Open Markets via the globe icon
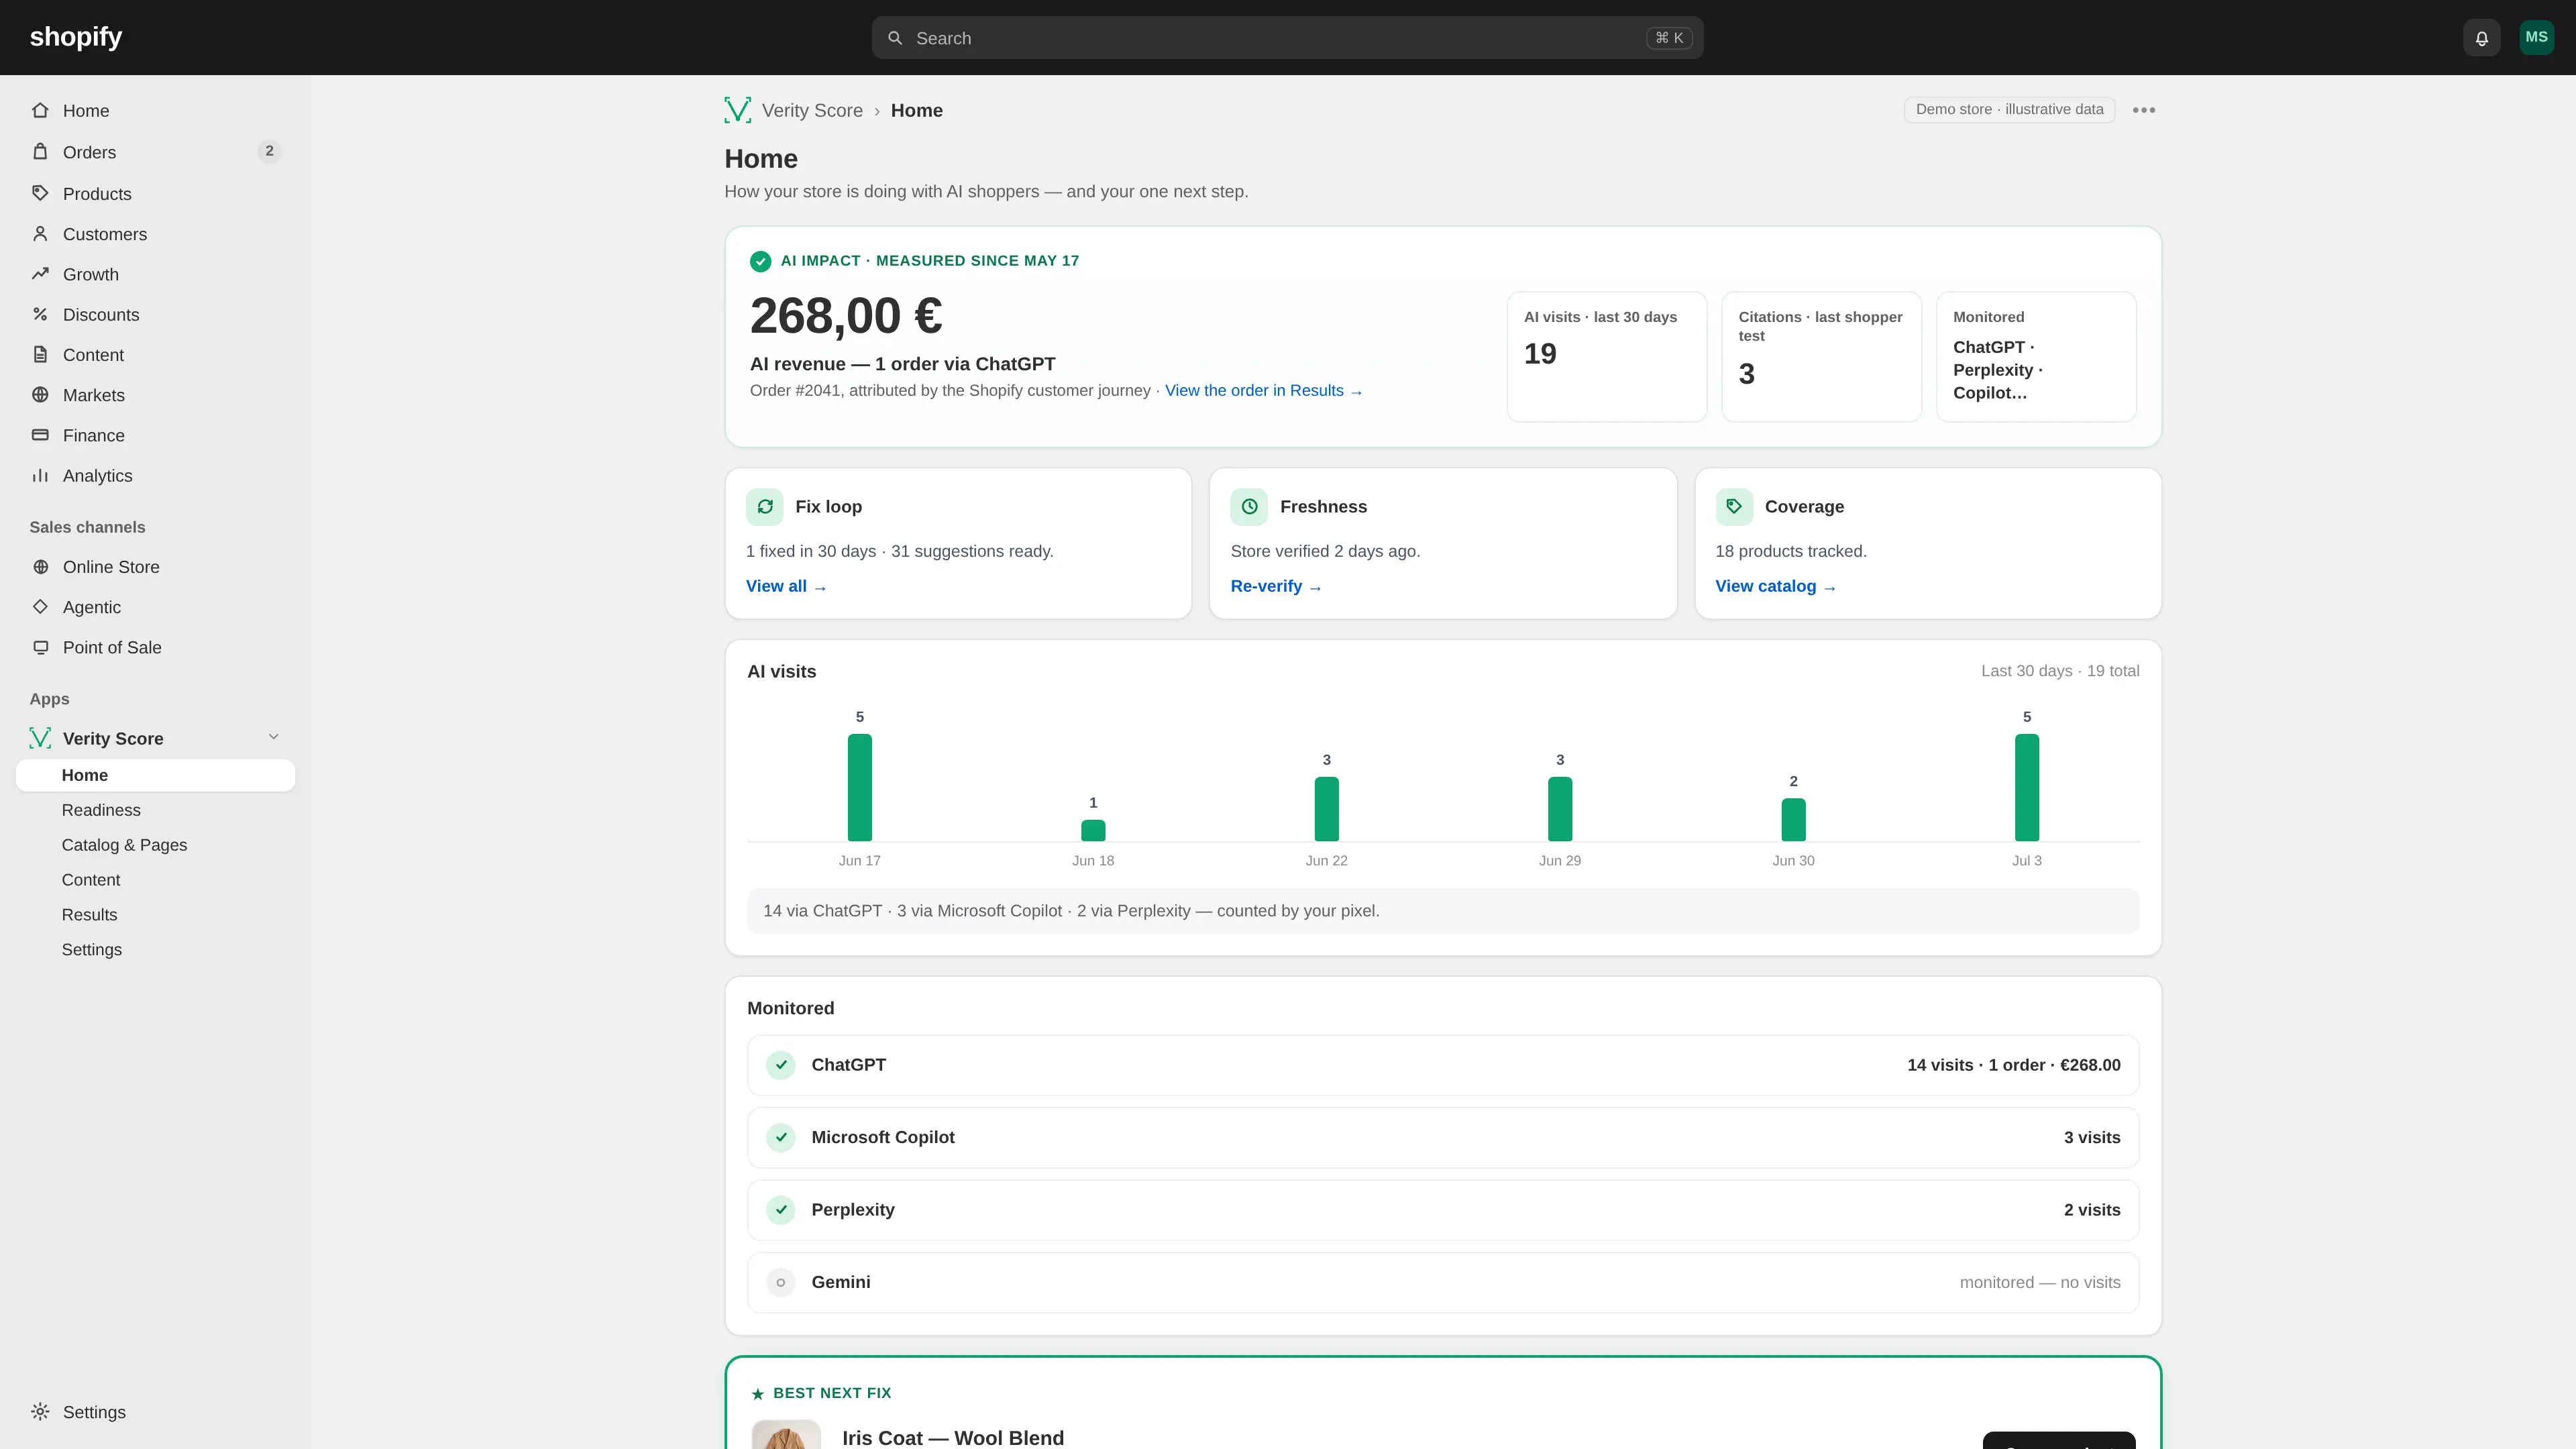This screenshot has height=1449, width=2576. coord(40,394)
